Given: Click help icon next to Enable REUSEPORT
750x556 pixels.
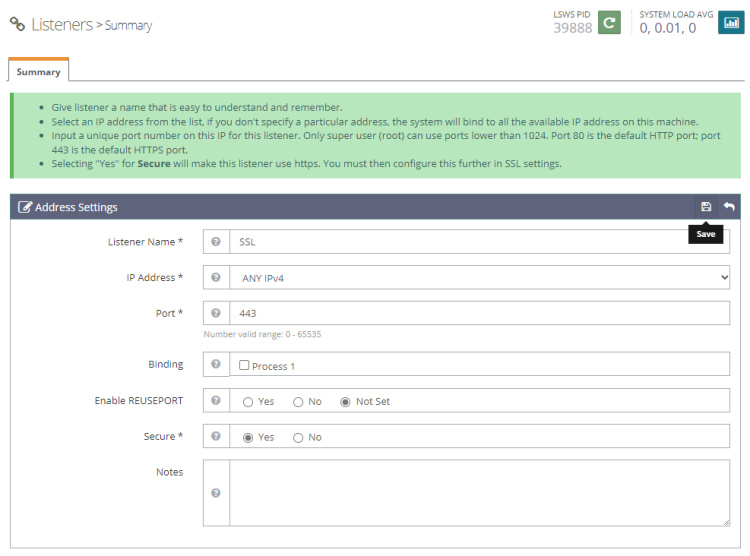Looking at the screenshot, I should click(x=216, y=401).
